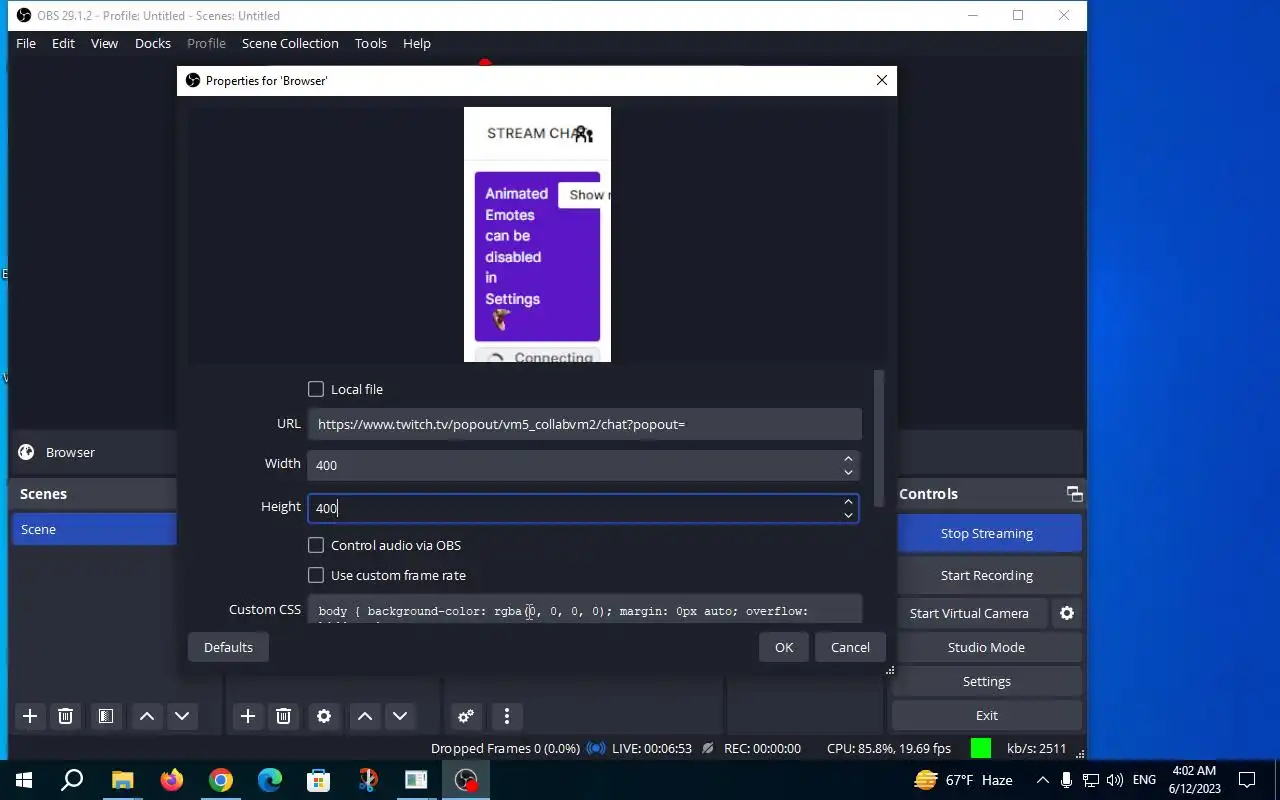The width and height of the screenshot is (1280, 800).
Task: Open Google Chrome from the taskbar
Action: click(221, 780)
